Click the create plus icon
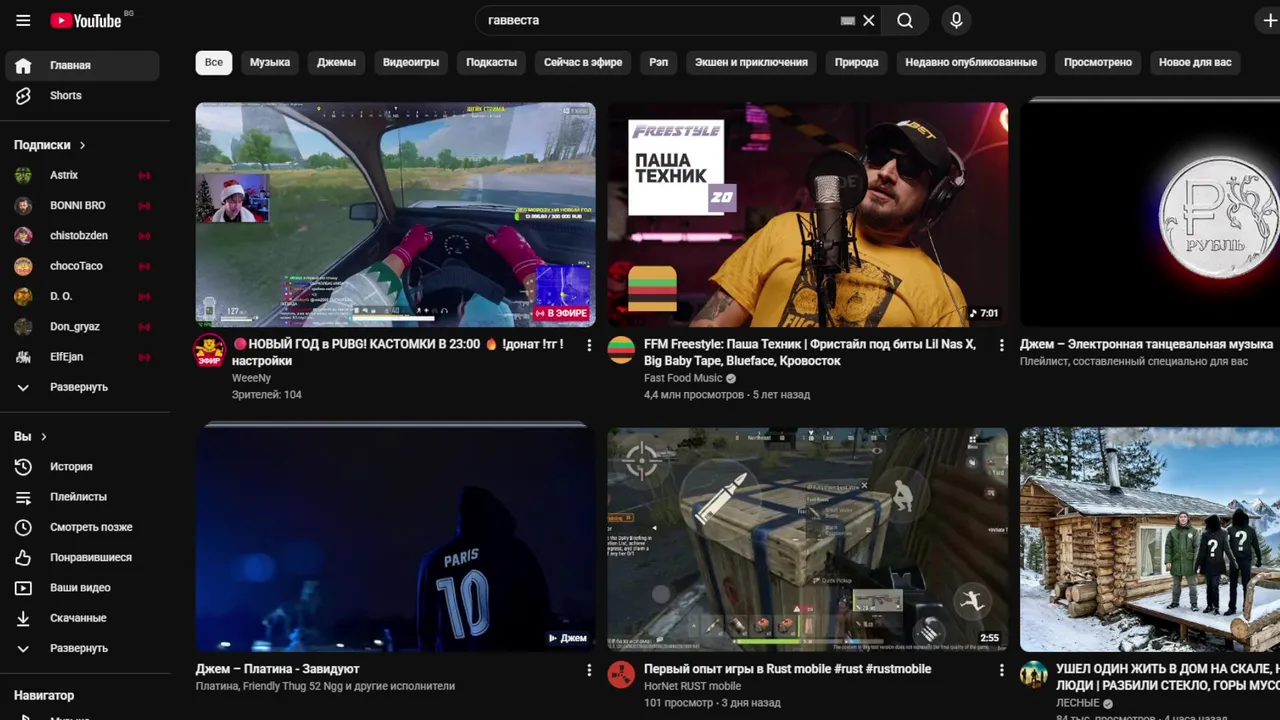 pos(1270,20)
